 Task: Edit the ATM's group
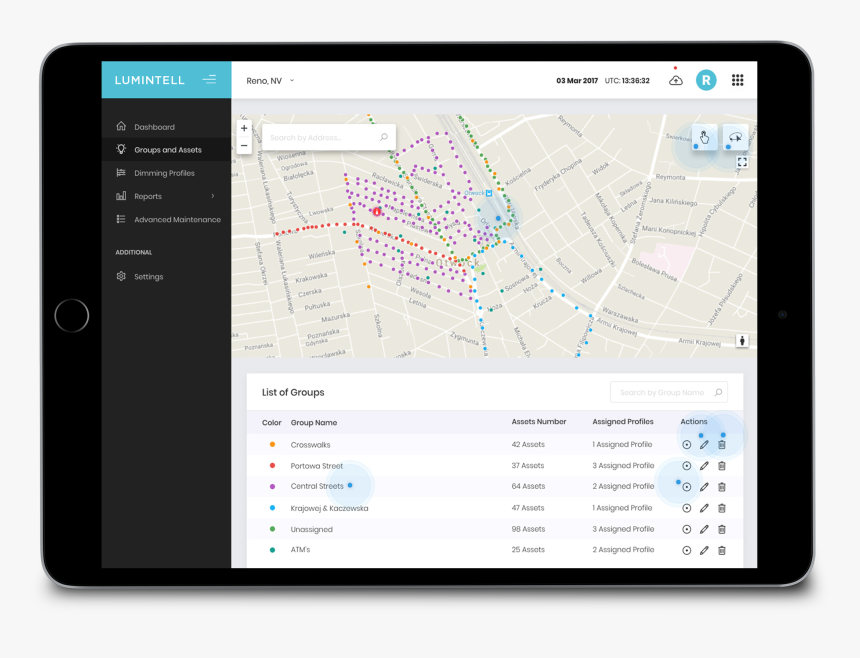click(x=704, y=550)
